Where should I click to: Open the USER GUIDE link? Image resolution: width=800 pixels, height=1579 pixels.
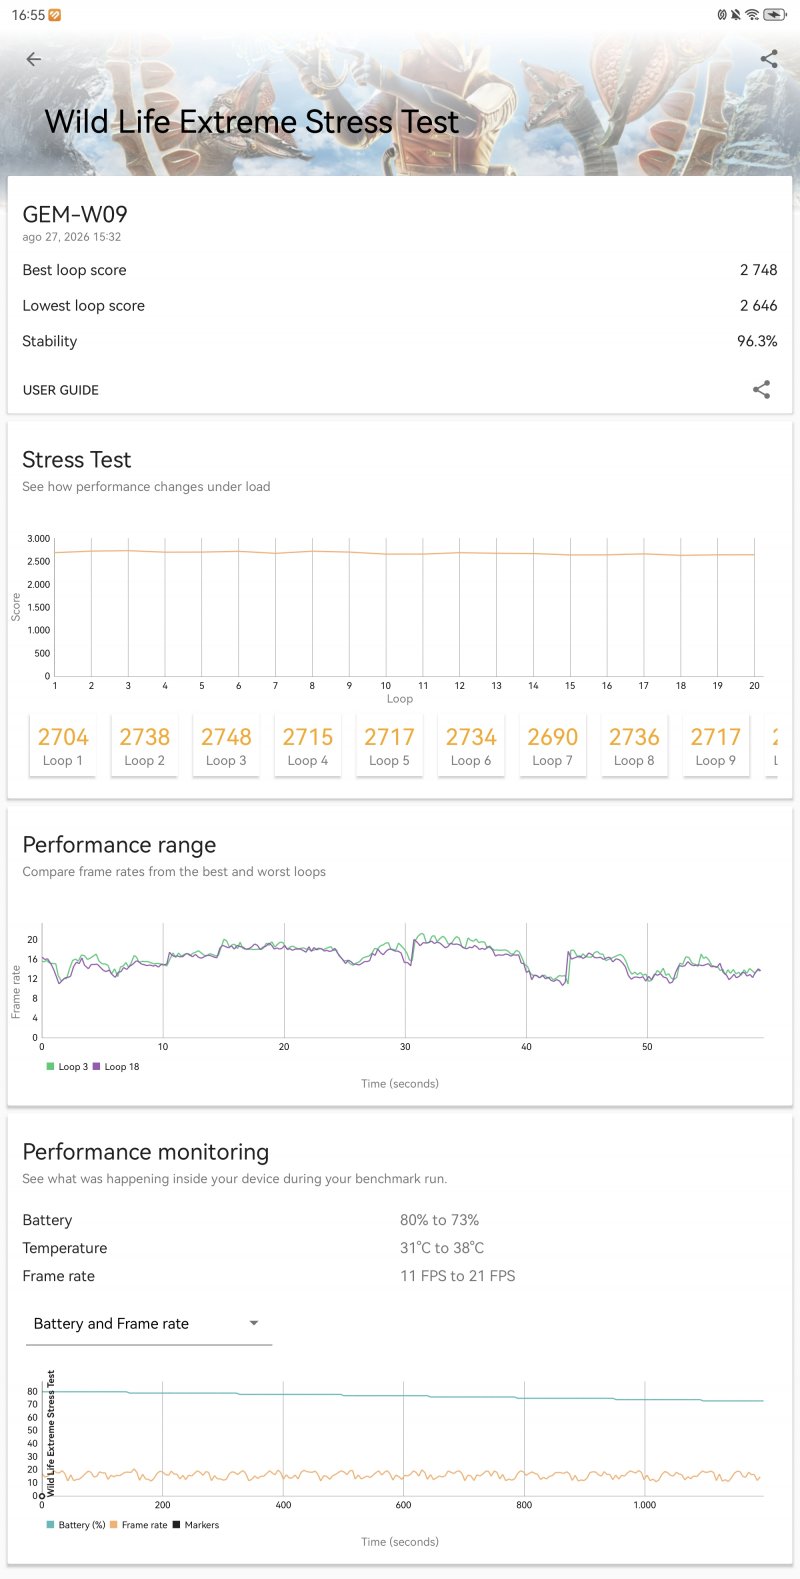(61, 390)
